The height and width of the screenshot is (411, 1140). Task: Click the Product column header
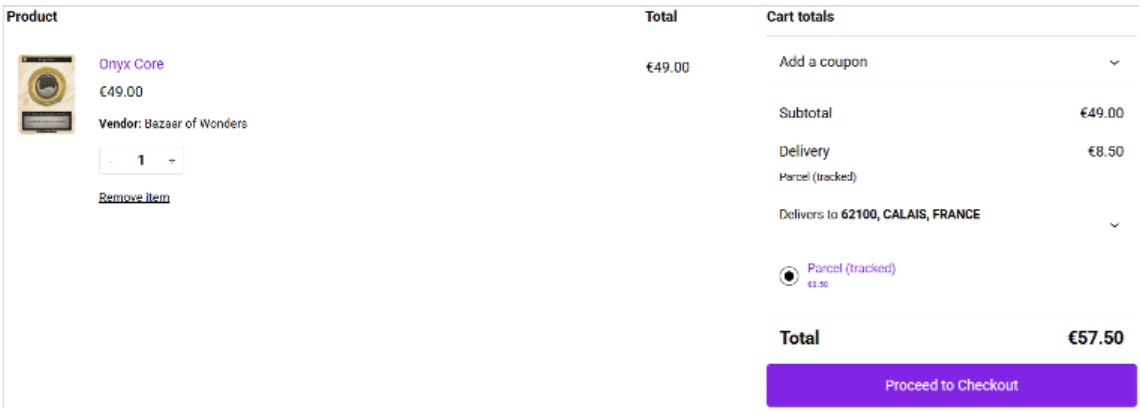(x=32, y=17)
